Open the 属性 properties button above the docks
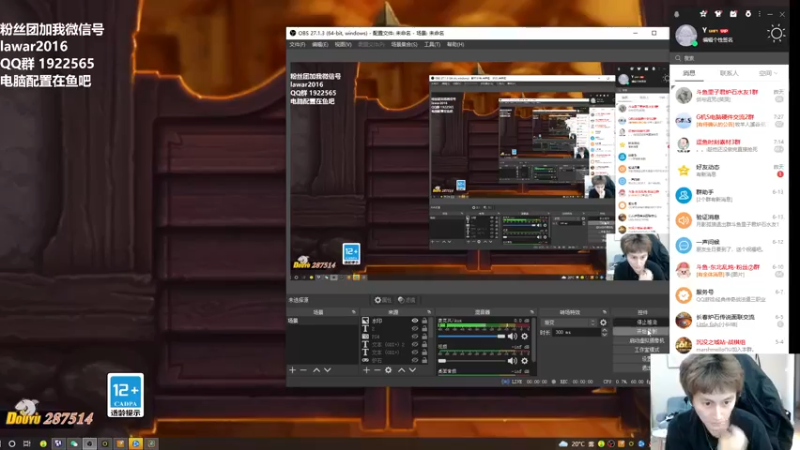 click(x=383, y=300)
